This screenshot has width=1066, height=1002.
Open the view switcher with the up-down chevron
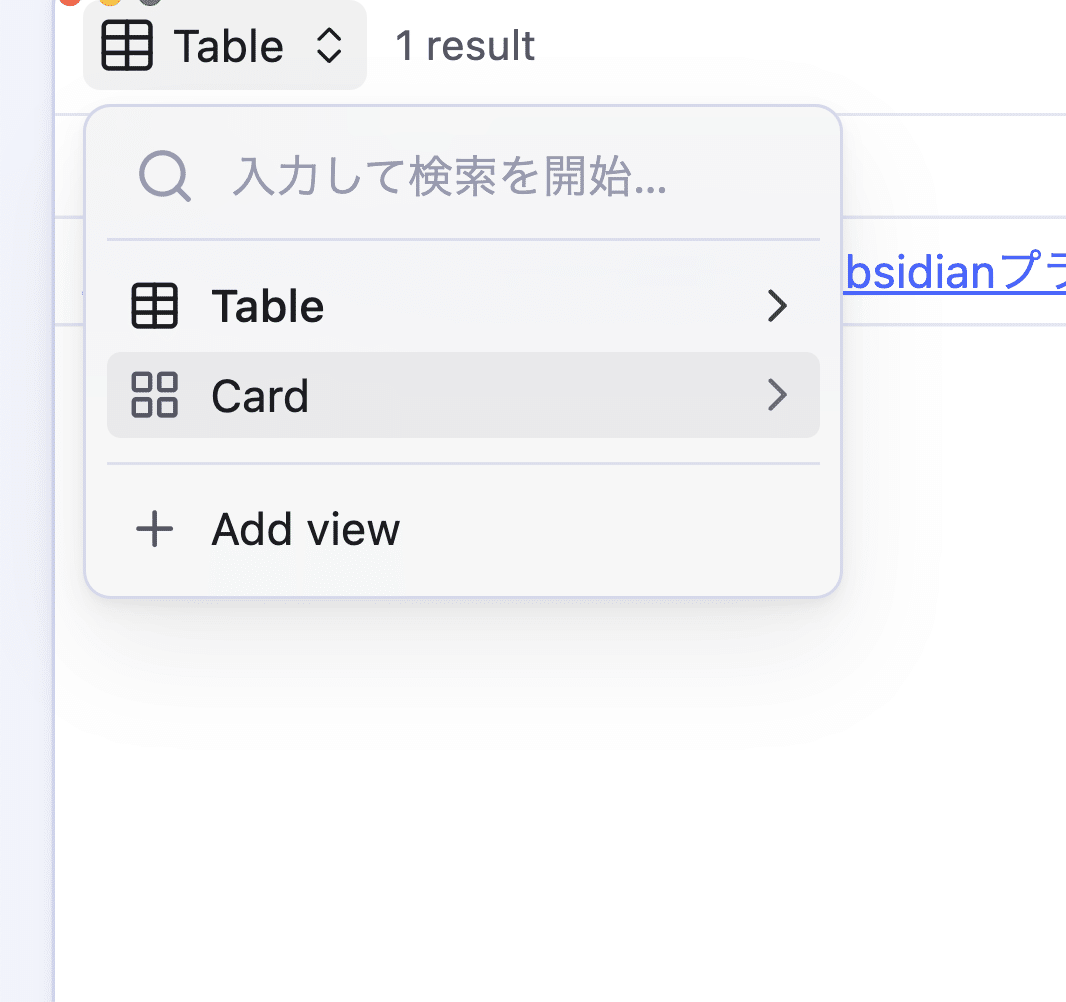(329, 45)
